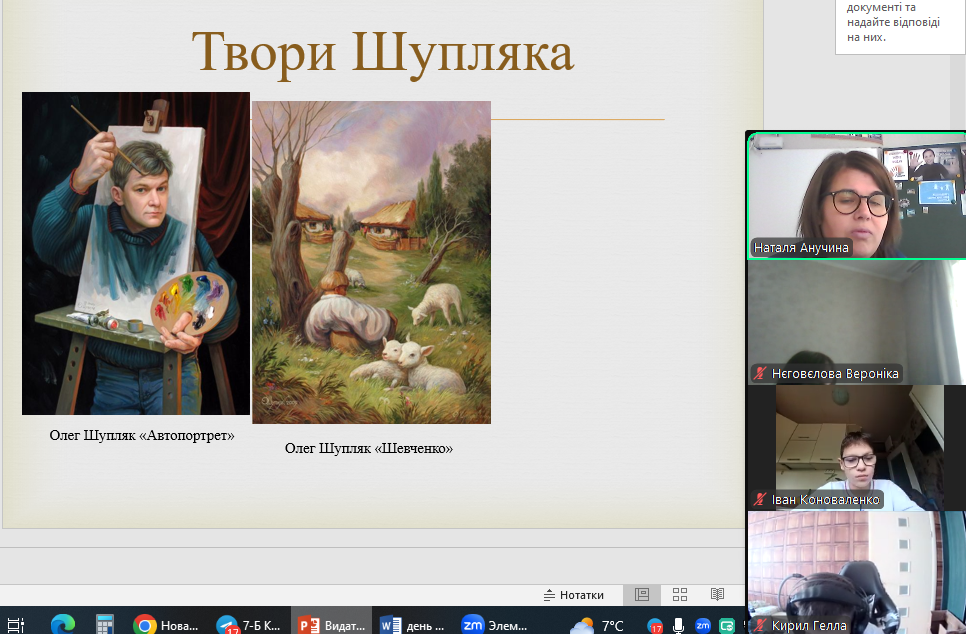The image size is (966, 634).
Task: Click the microphone icon in the system tray
Action: pos(678,625)
